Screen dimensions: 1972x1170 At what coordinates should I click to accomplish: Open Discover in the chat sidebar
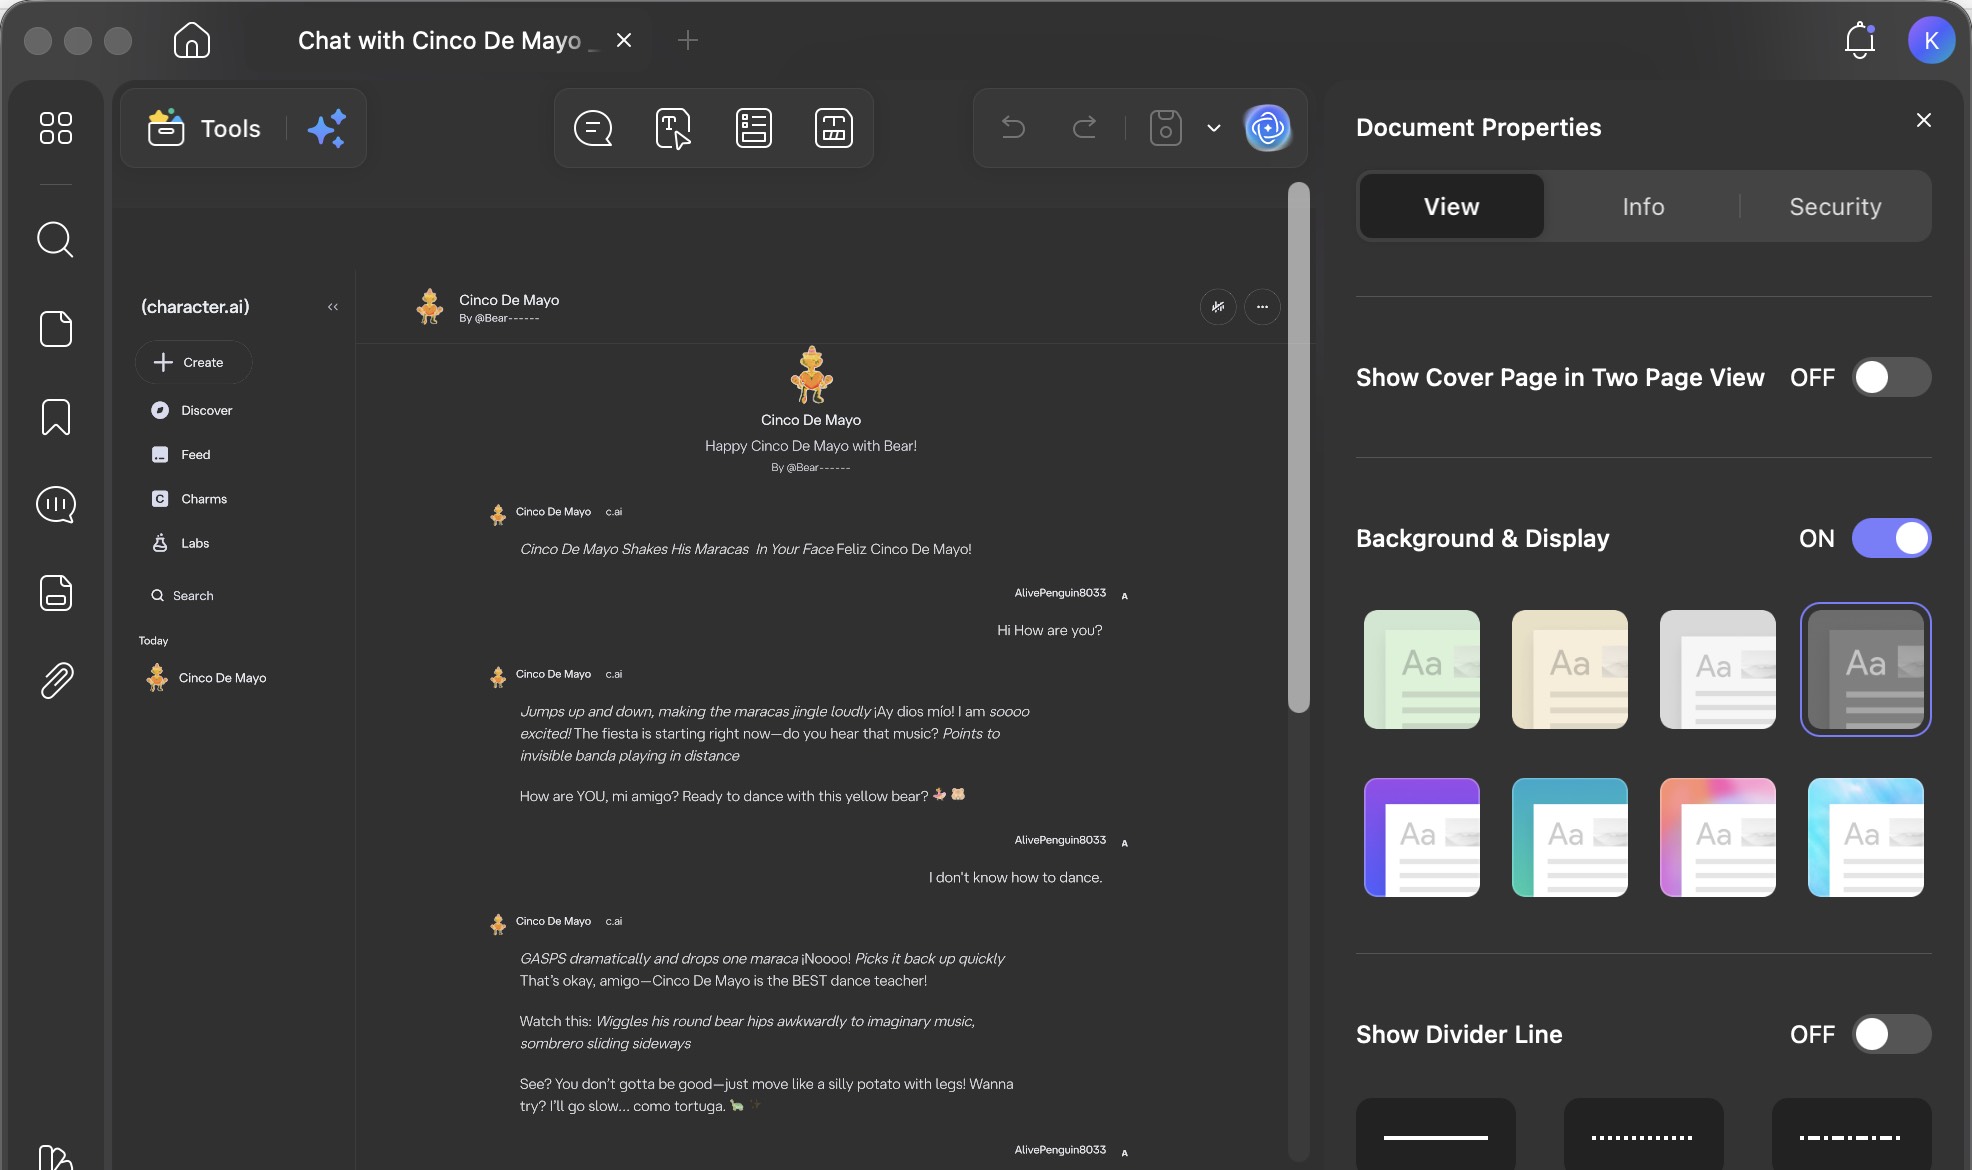point(191,410)
